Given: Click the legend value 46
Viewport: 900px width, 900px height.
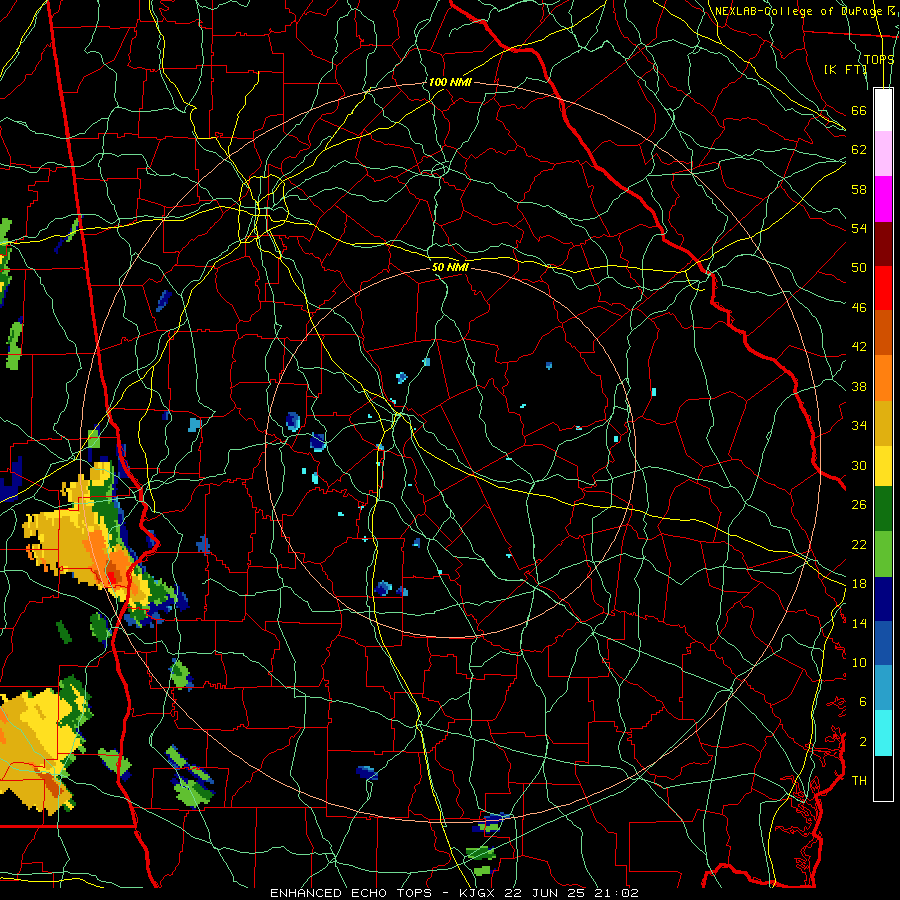Looking at the screenshot, I should 859,308.
